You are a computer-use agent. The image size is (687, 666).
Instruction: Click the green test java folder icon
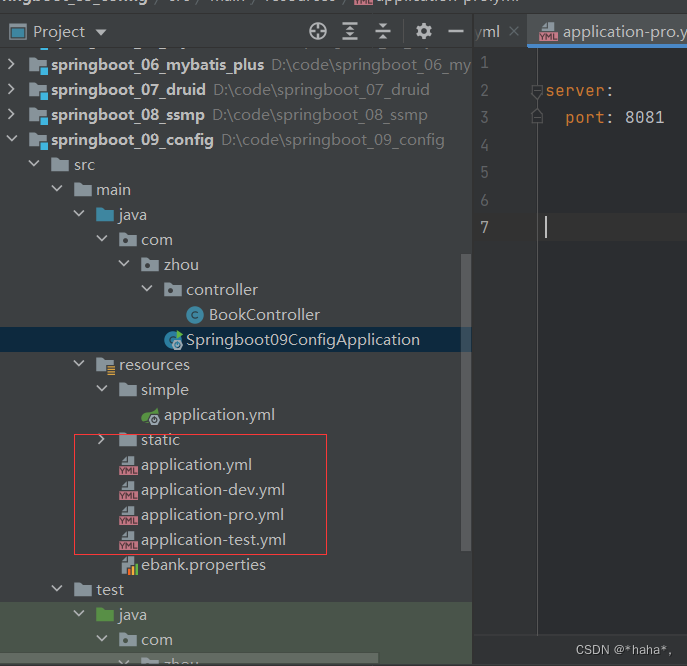click(x=105, y=615)
